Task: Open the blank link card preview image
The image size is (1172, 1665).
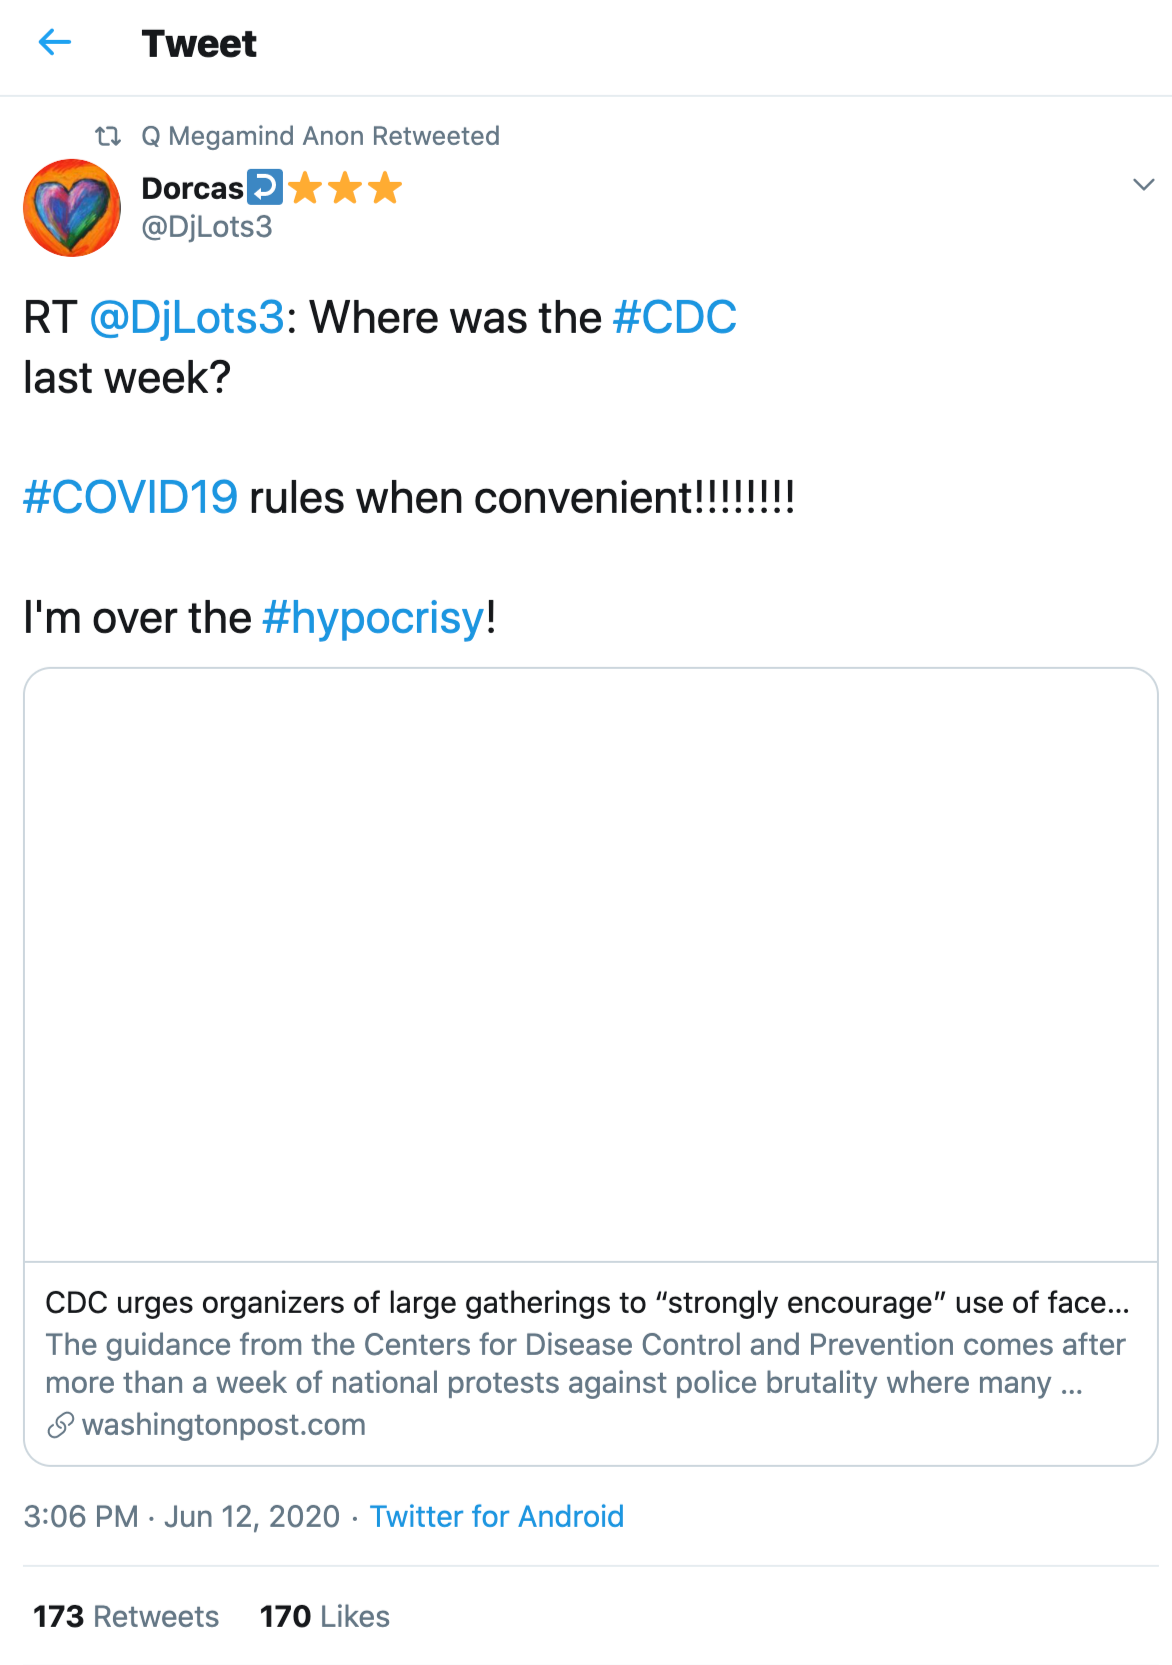Action: (590, 965)
